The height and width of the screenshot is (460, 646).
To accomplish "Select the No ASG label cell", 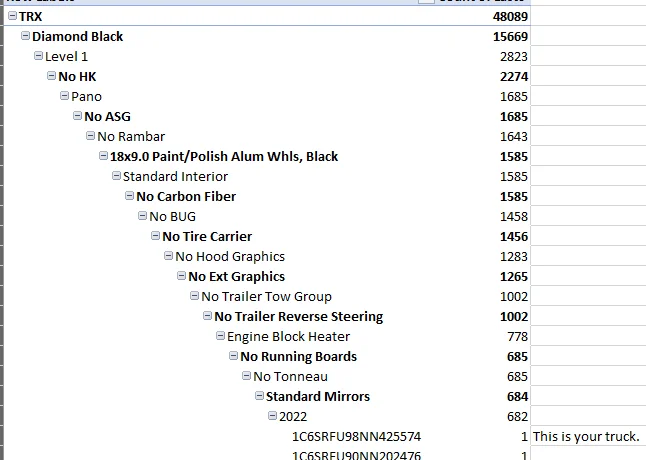I will (107, 117).
